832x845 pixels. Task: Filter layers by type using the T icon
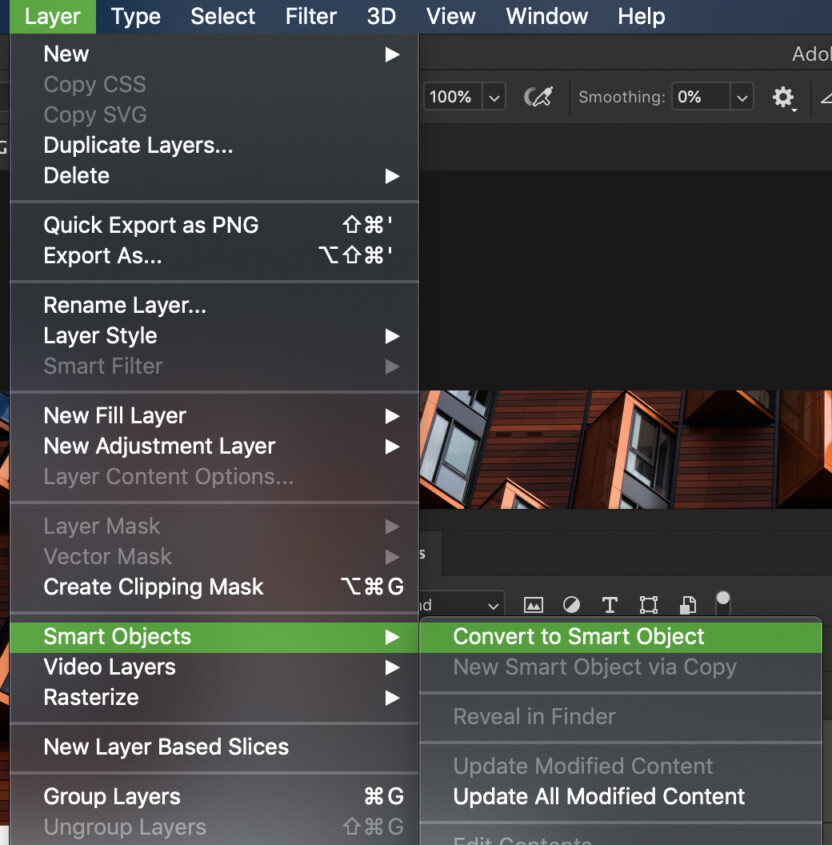[x=609, y=605]
